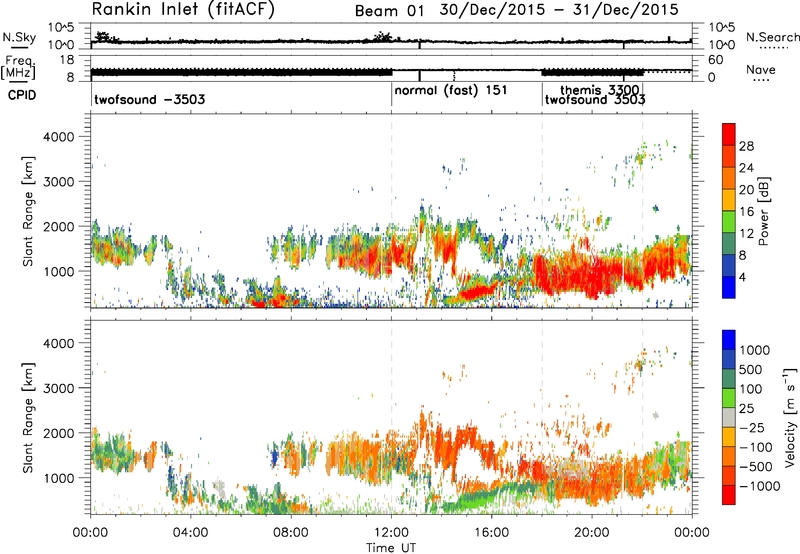Click the gray swatch of Velocity colorbar

pos(729,417)
